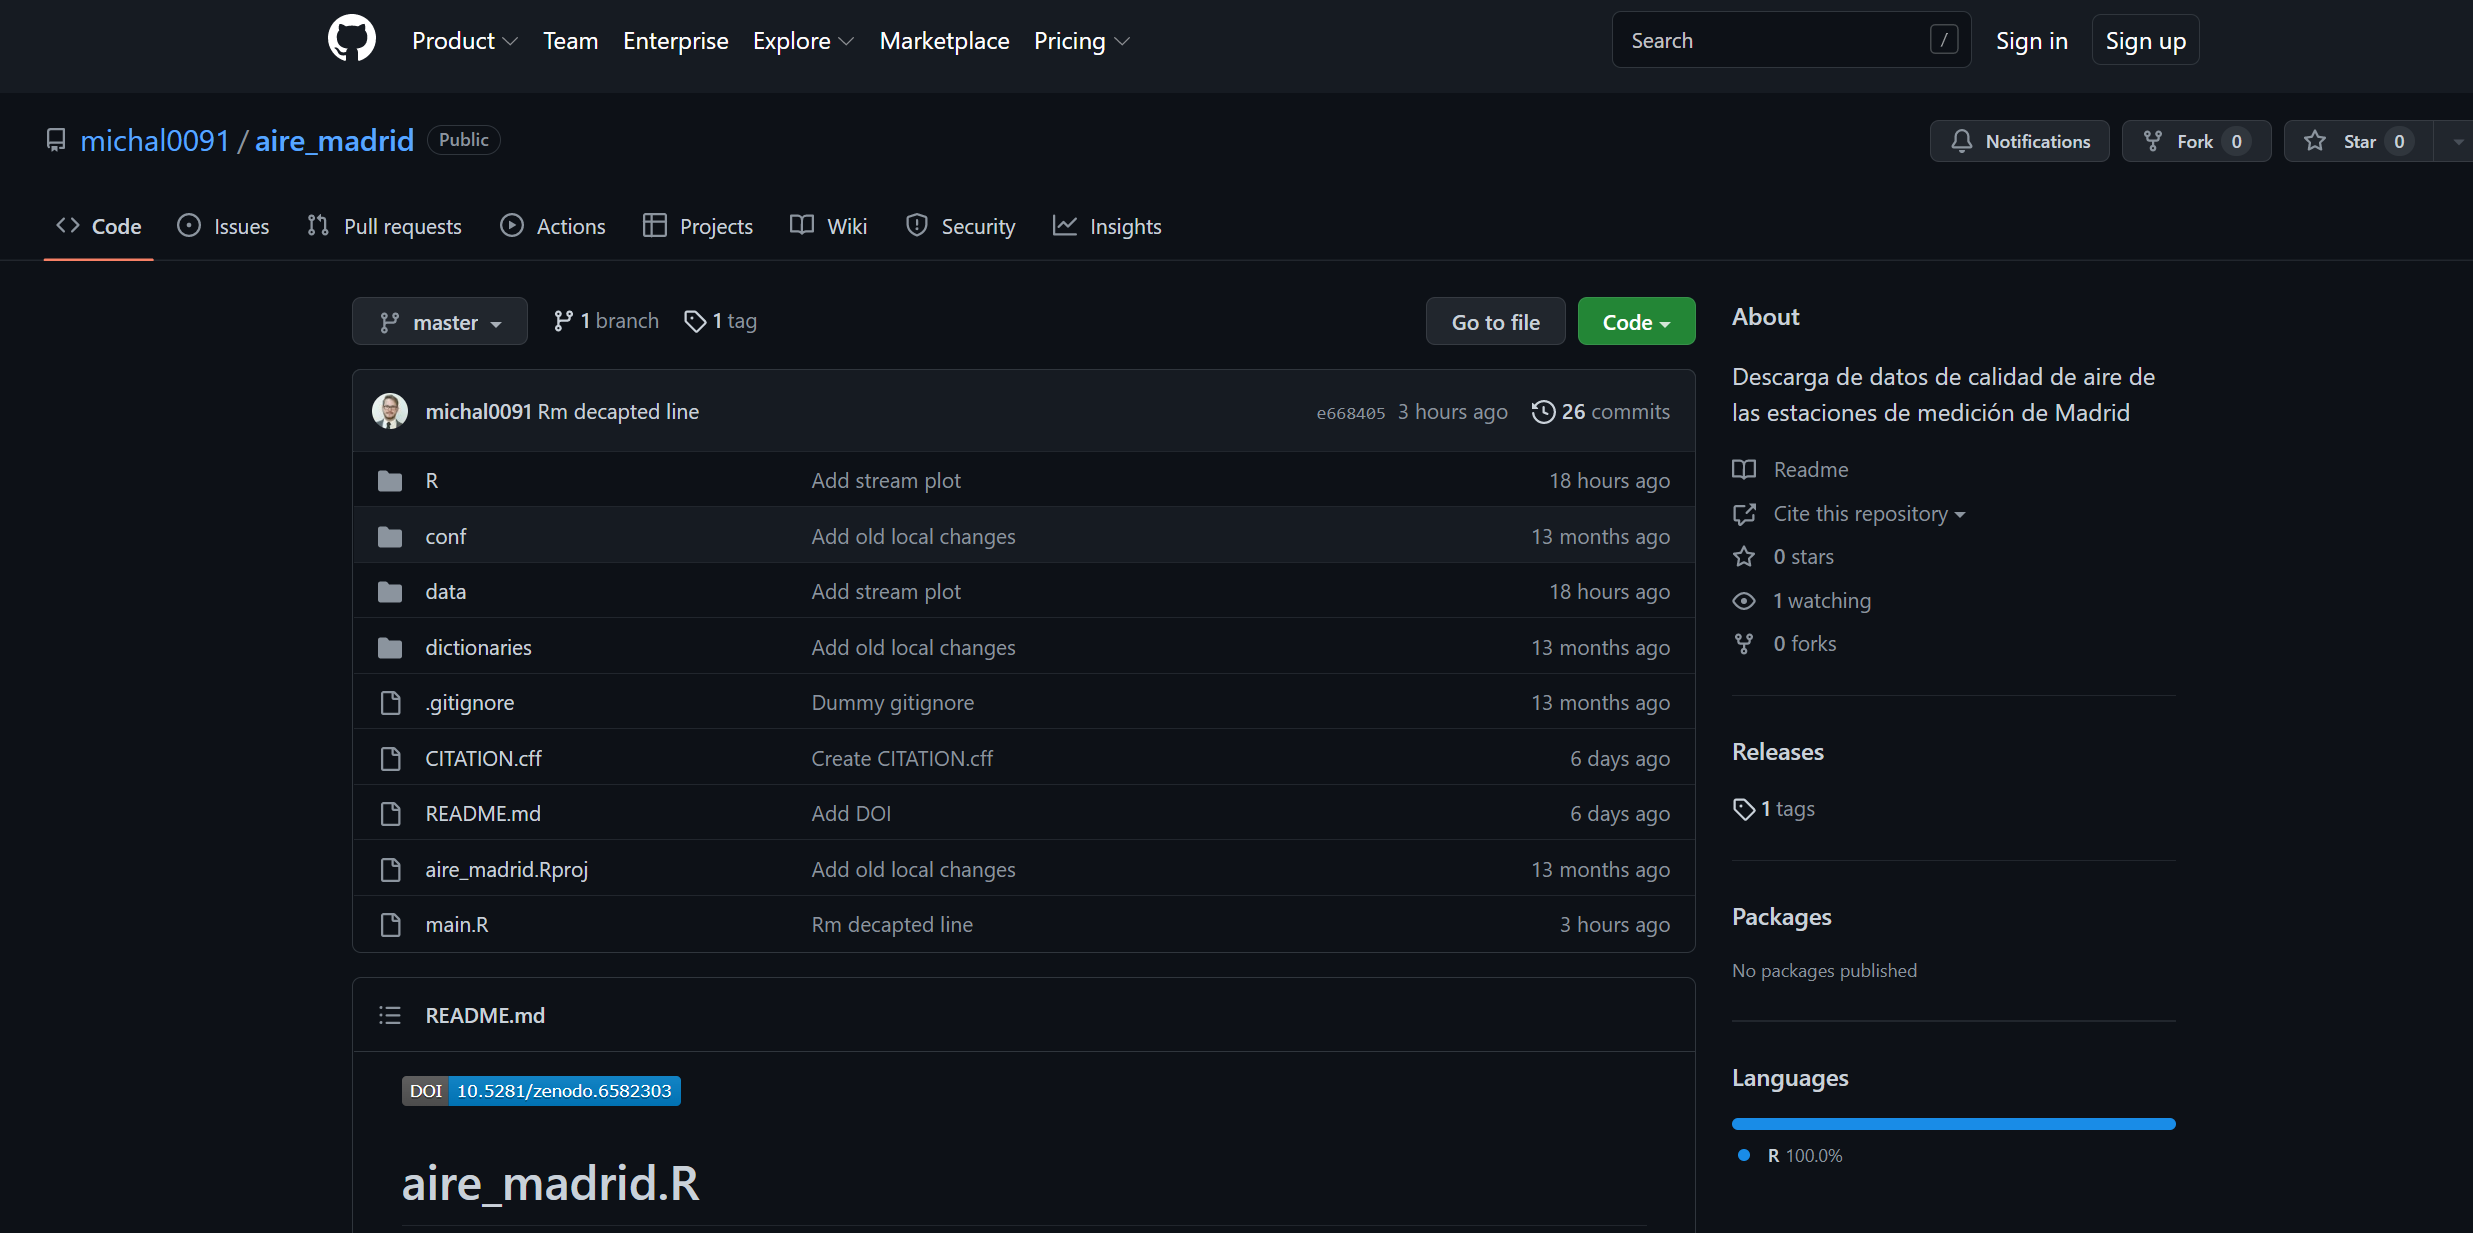Click the 26 commits history icon
Image resolution: width=2473 pixels, height=1233 pixels.
pyautogui.click(x=1543, y=411)
